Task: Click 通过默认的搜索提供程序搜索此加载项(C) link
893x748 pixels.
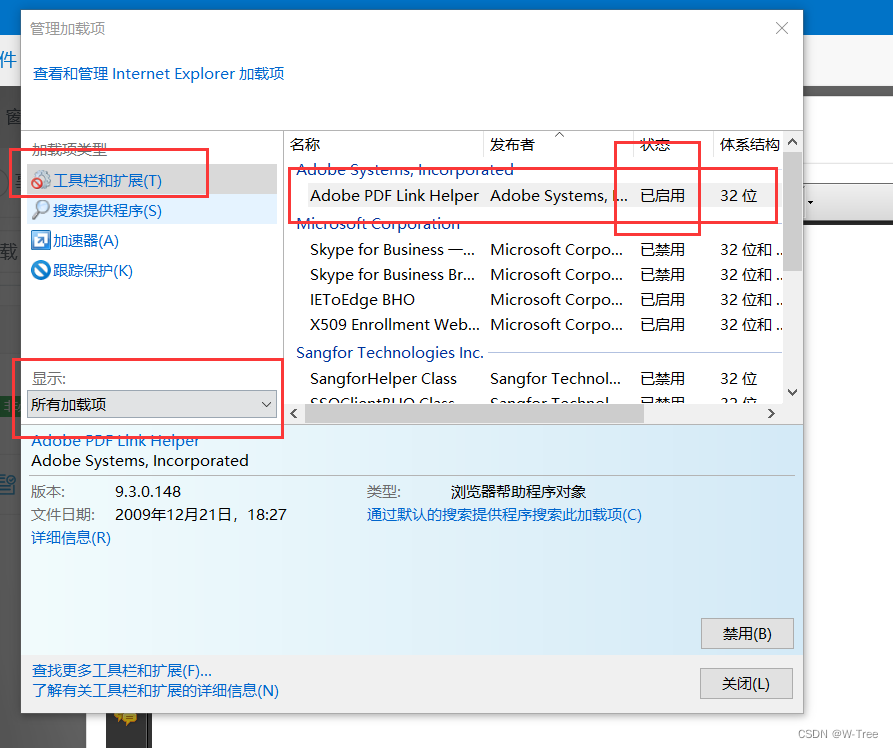Action: [504, 515]
